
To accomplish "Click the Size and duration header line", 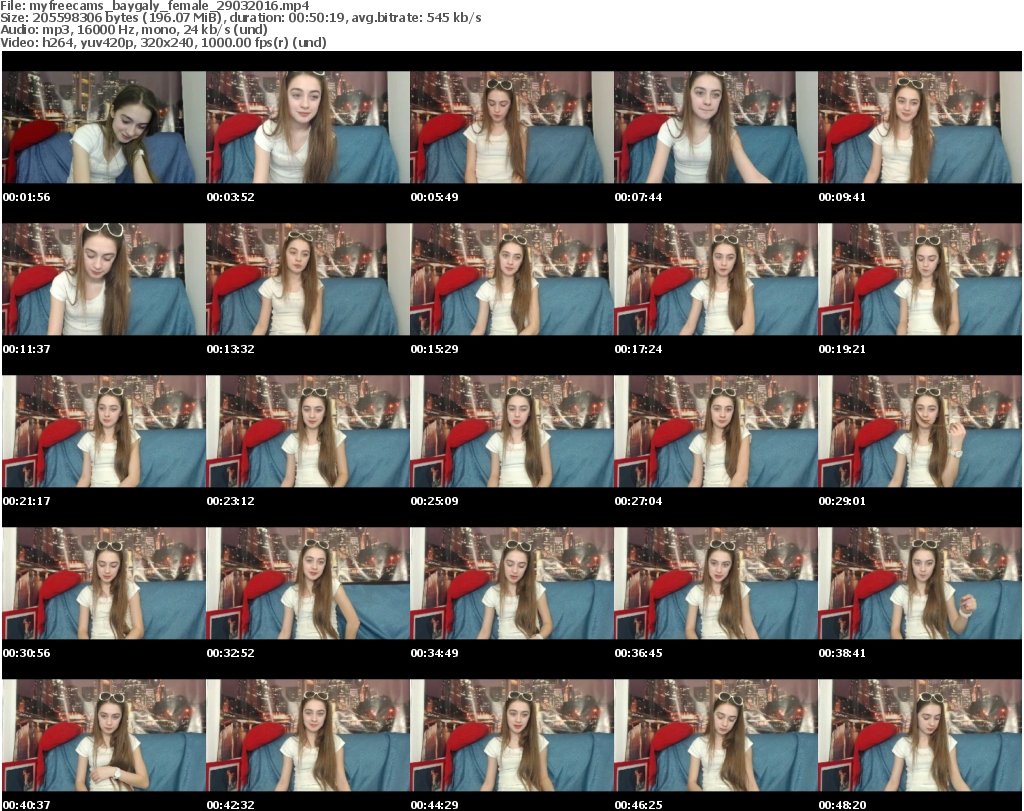I will (x=241, y=18).
